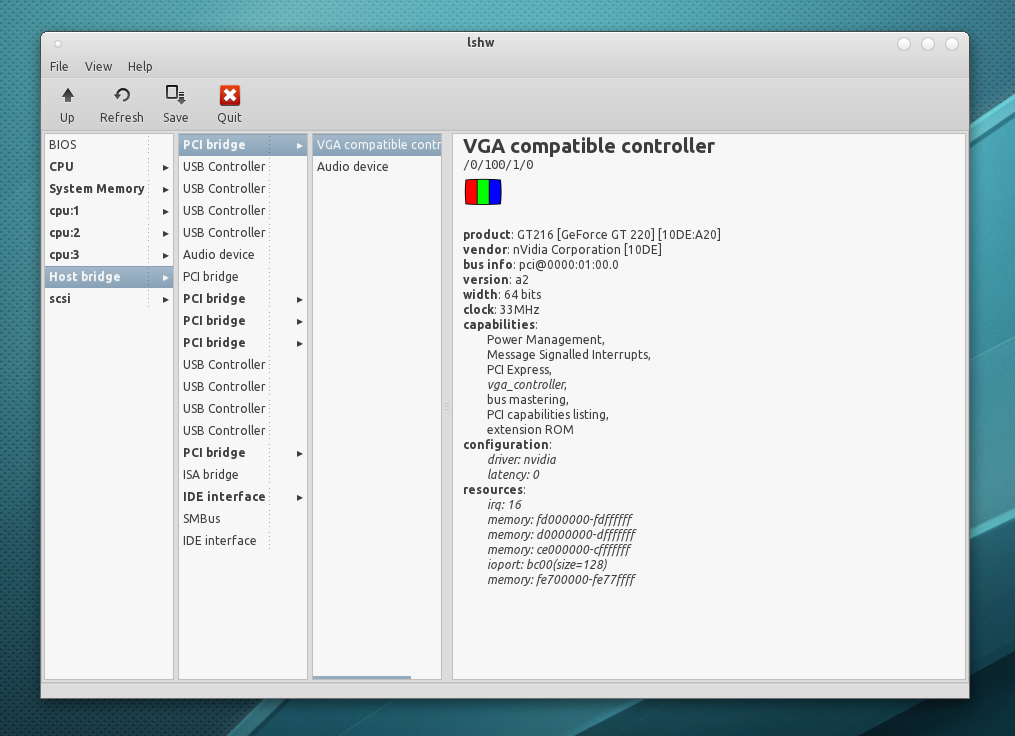Click the bus info pci@0000:01:00.0 line

coord(541,265)
